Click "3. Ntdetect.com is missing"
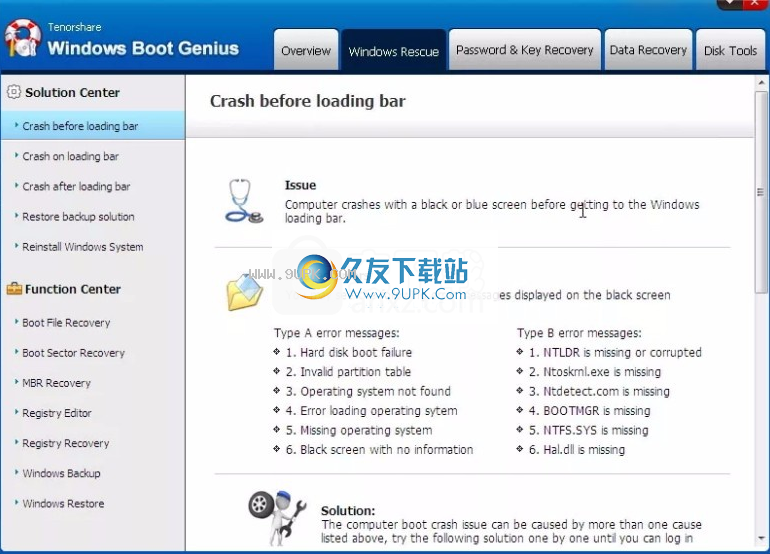Viewport: 770px width, 554px height. click(x=599, y=391)
